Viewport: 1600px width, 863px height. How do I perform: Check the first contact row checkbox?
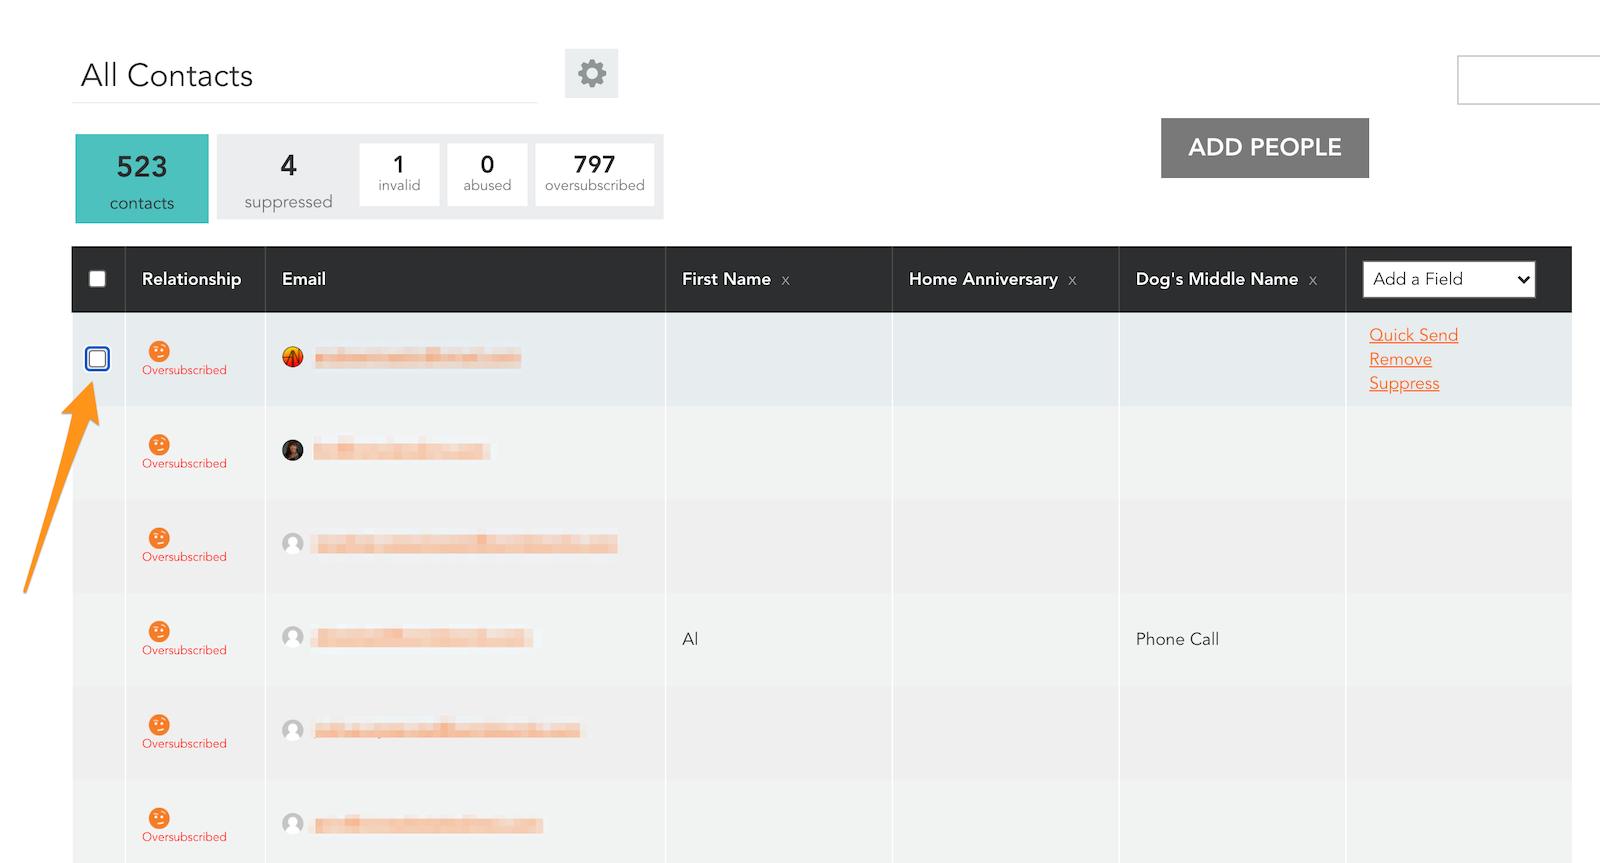(x=97, y=358)
